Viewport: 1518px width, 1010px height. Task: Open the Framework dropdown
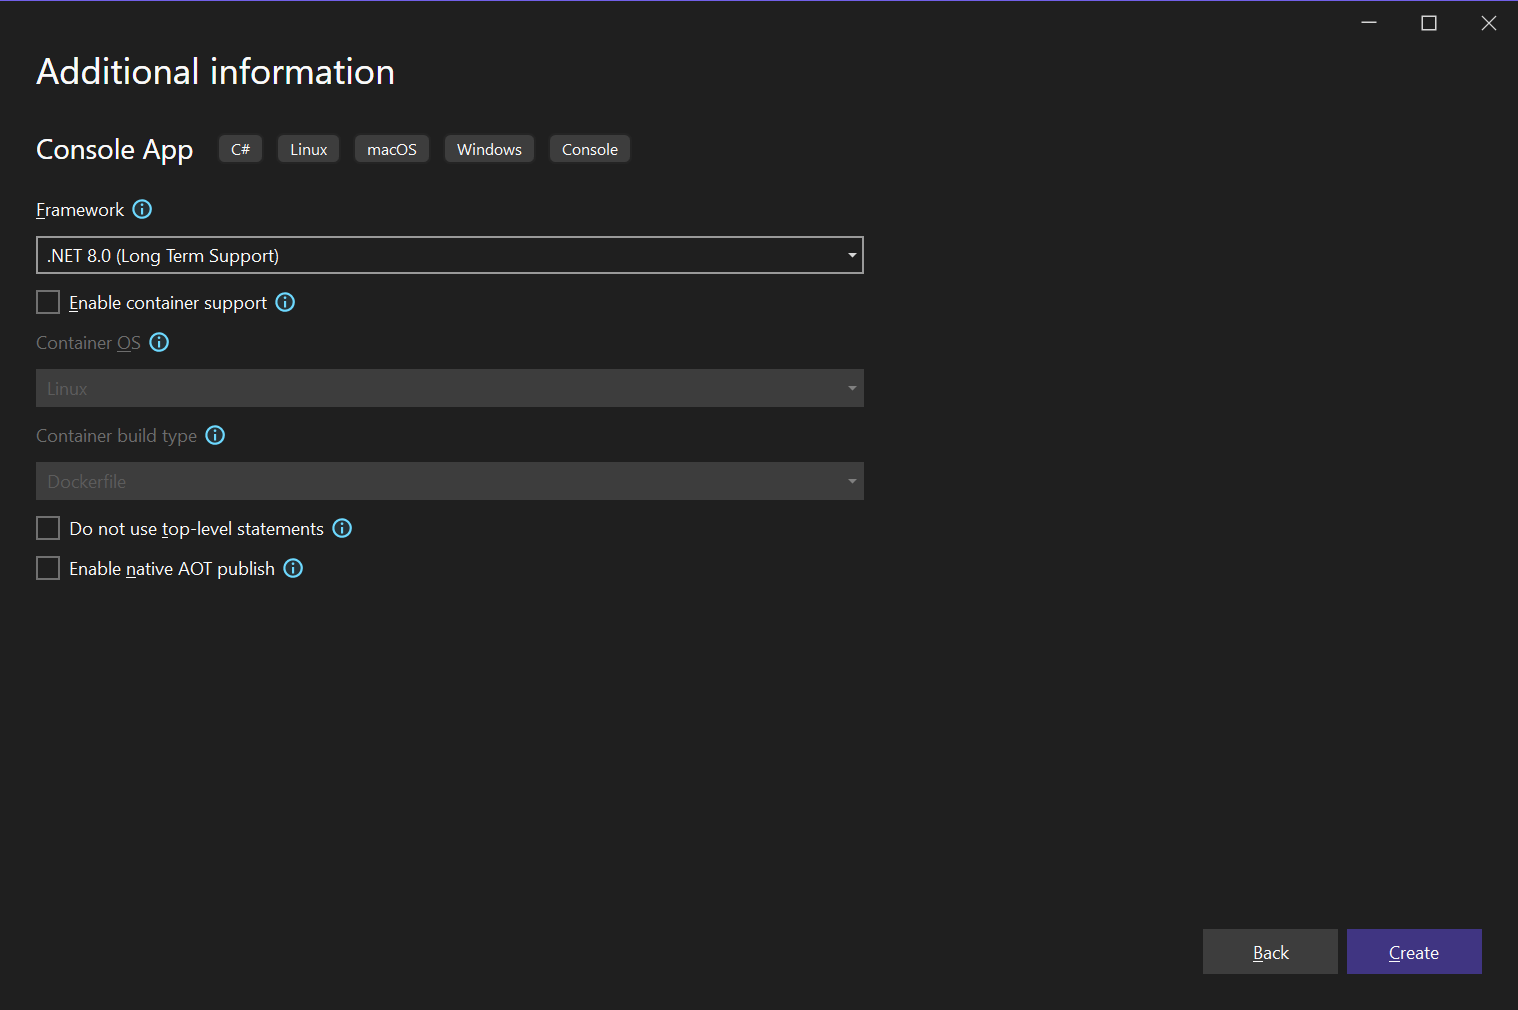click(x=850, y=255)
